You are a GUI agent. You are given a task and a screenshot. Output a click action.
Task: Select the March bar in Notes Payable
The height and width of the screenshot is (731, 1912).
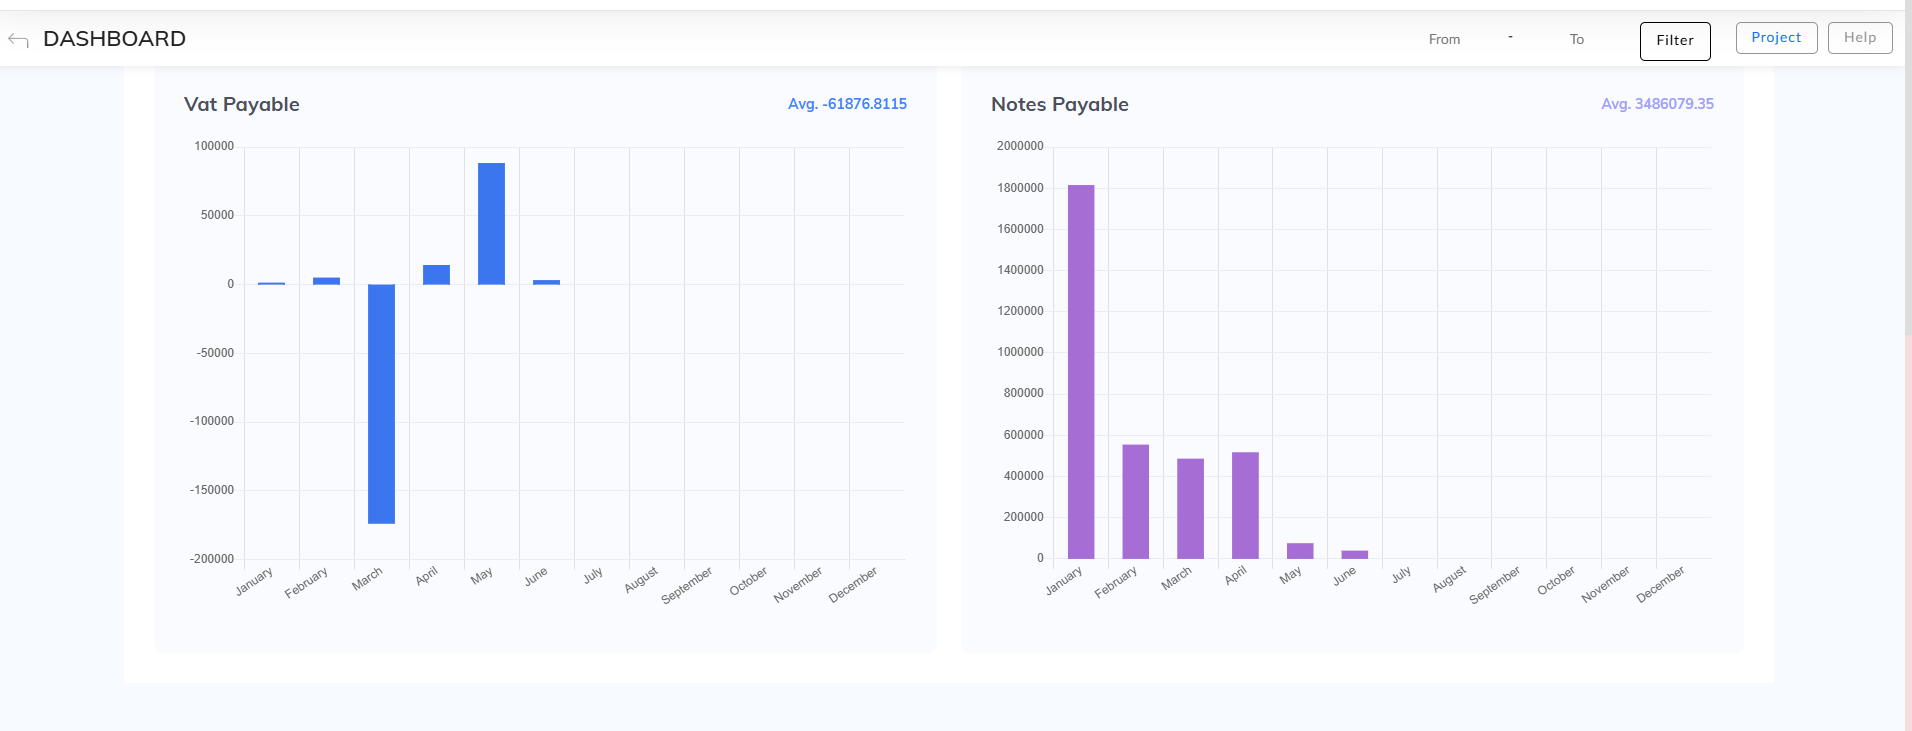pos(1190,508)
